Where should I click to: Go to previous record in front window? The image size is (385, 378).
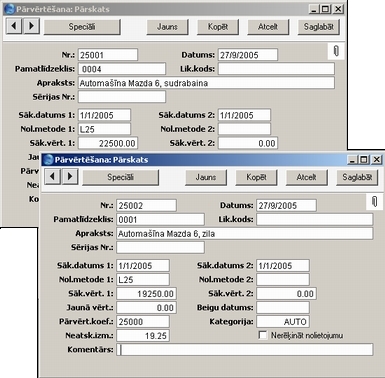(53, 176)
